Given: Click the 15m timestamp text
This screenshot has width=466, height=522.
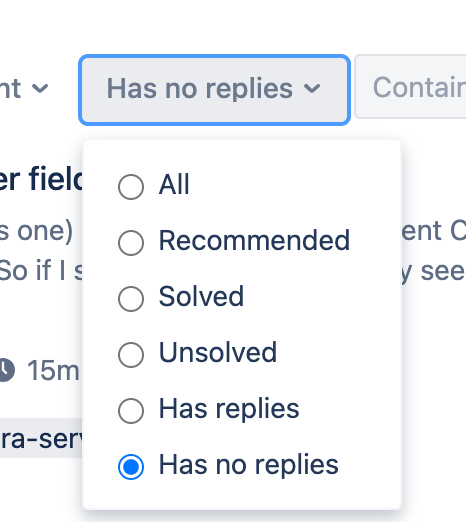Looking at the screenshot, I should 53,371.
